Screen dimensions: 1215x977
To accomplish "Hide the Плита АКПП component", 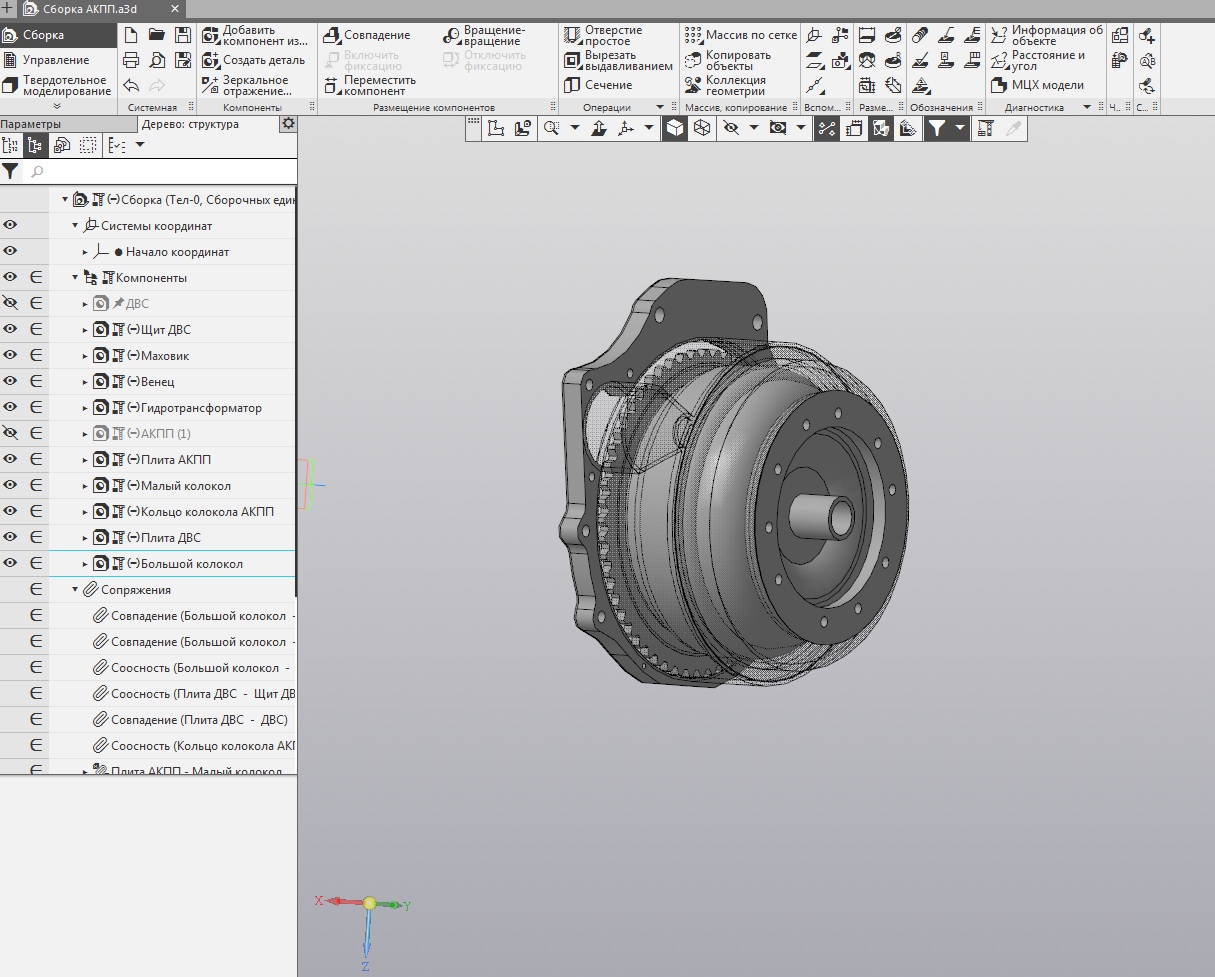I will coord(11,459).
